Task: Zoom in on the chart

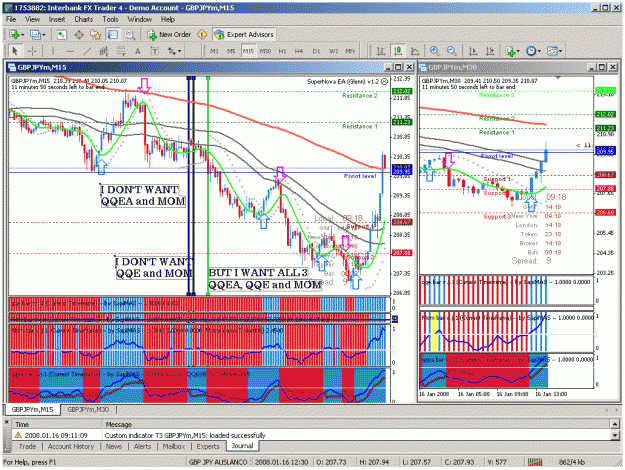Action: [435, 51]
